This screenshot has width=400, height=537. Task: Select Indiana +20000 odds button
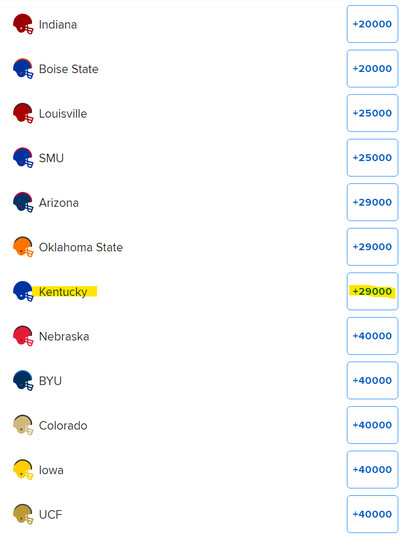point(372,24)
